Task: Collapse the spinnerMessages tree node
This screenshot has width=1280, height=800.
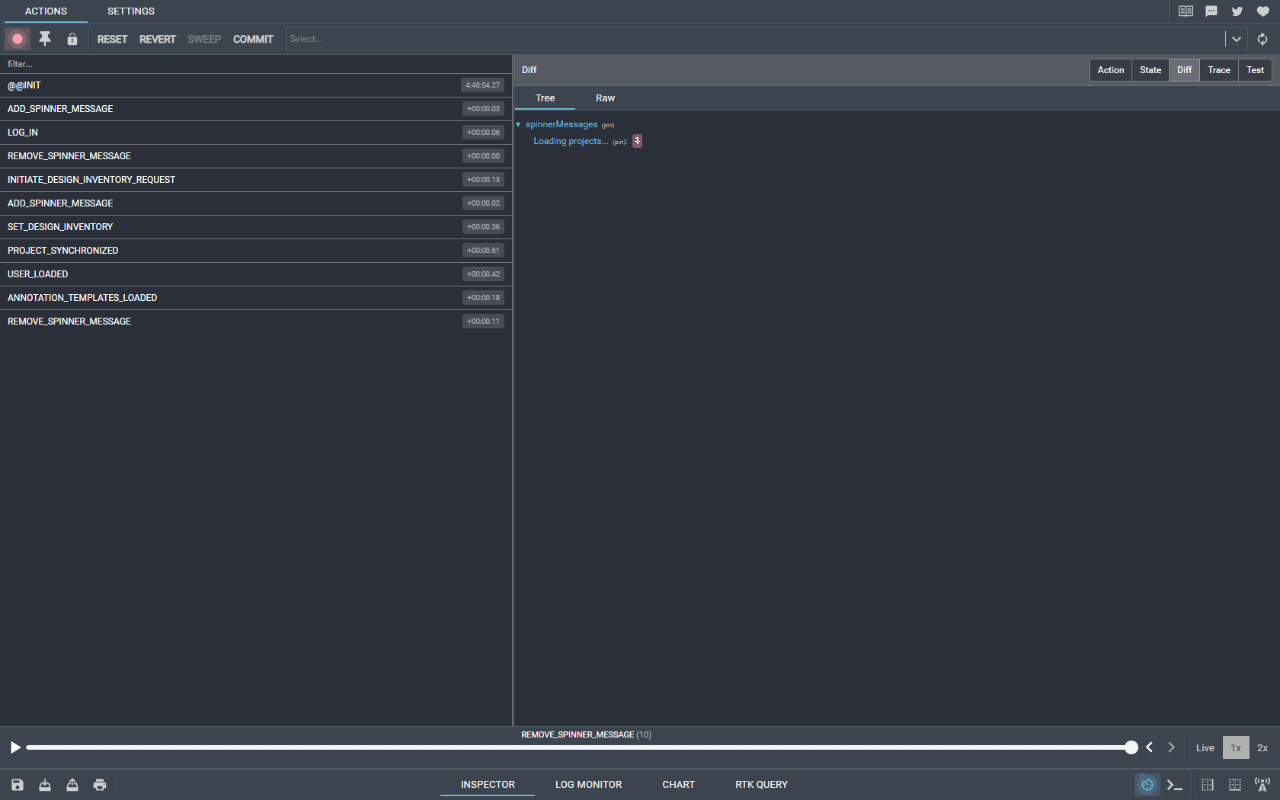Action: pyautogui.click(x=518, y=125)
